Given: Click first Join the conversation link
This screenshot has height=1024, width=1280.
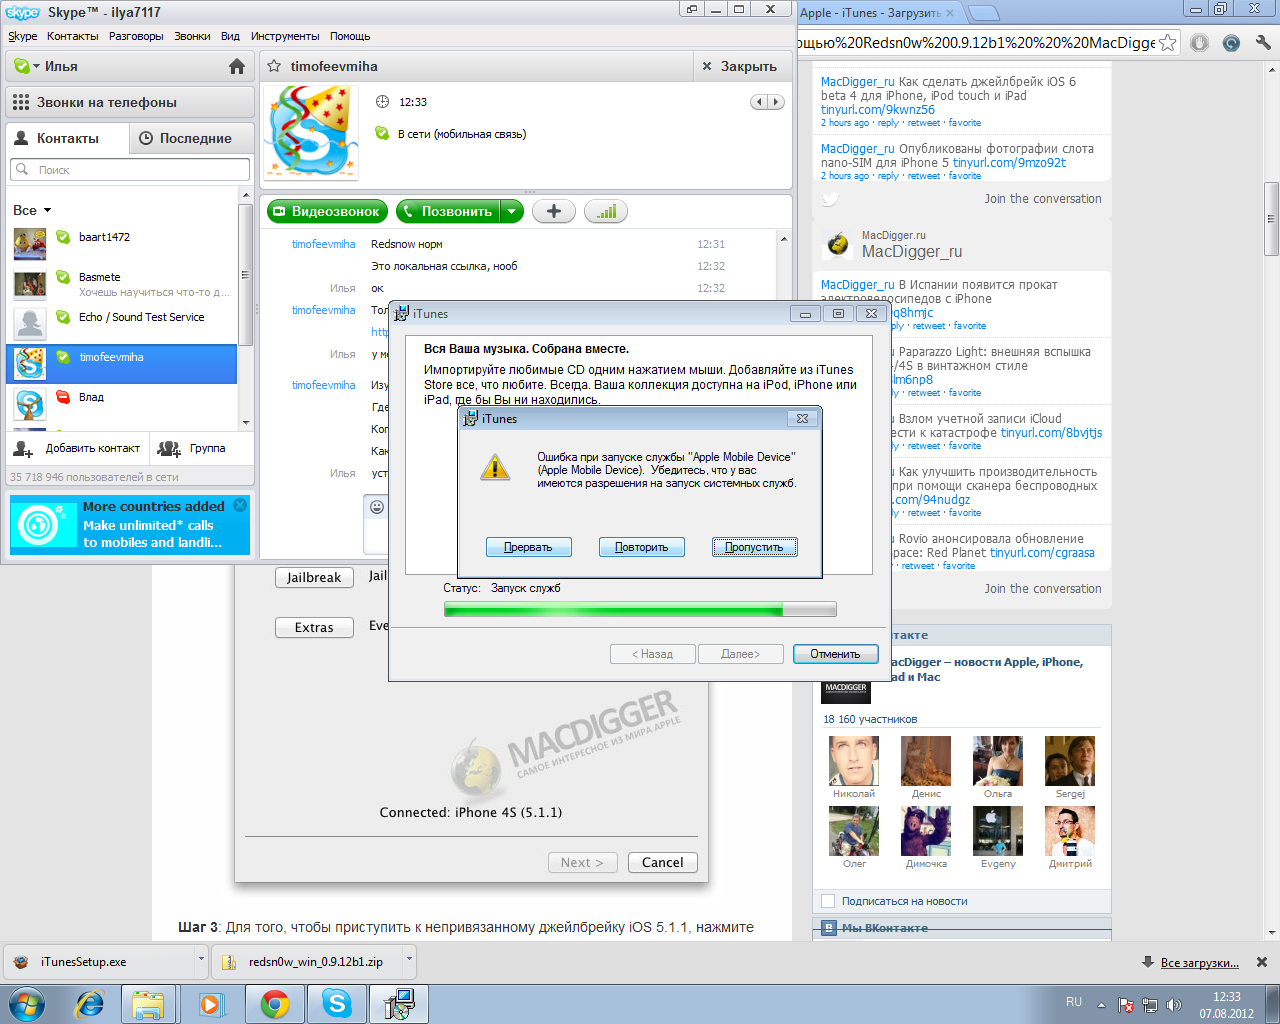Looking at the screenshot, I should tap(1043, 199).
